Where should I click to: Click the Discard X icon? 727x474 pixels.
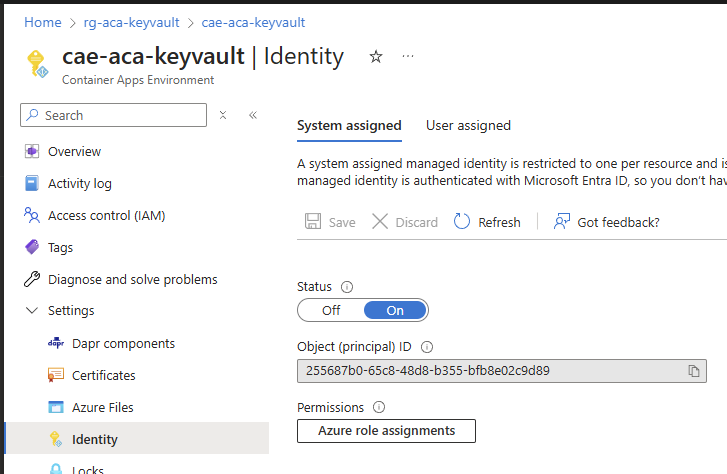click(x=380, y=221)
